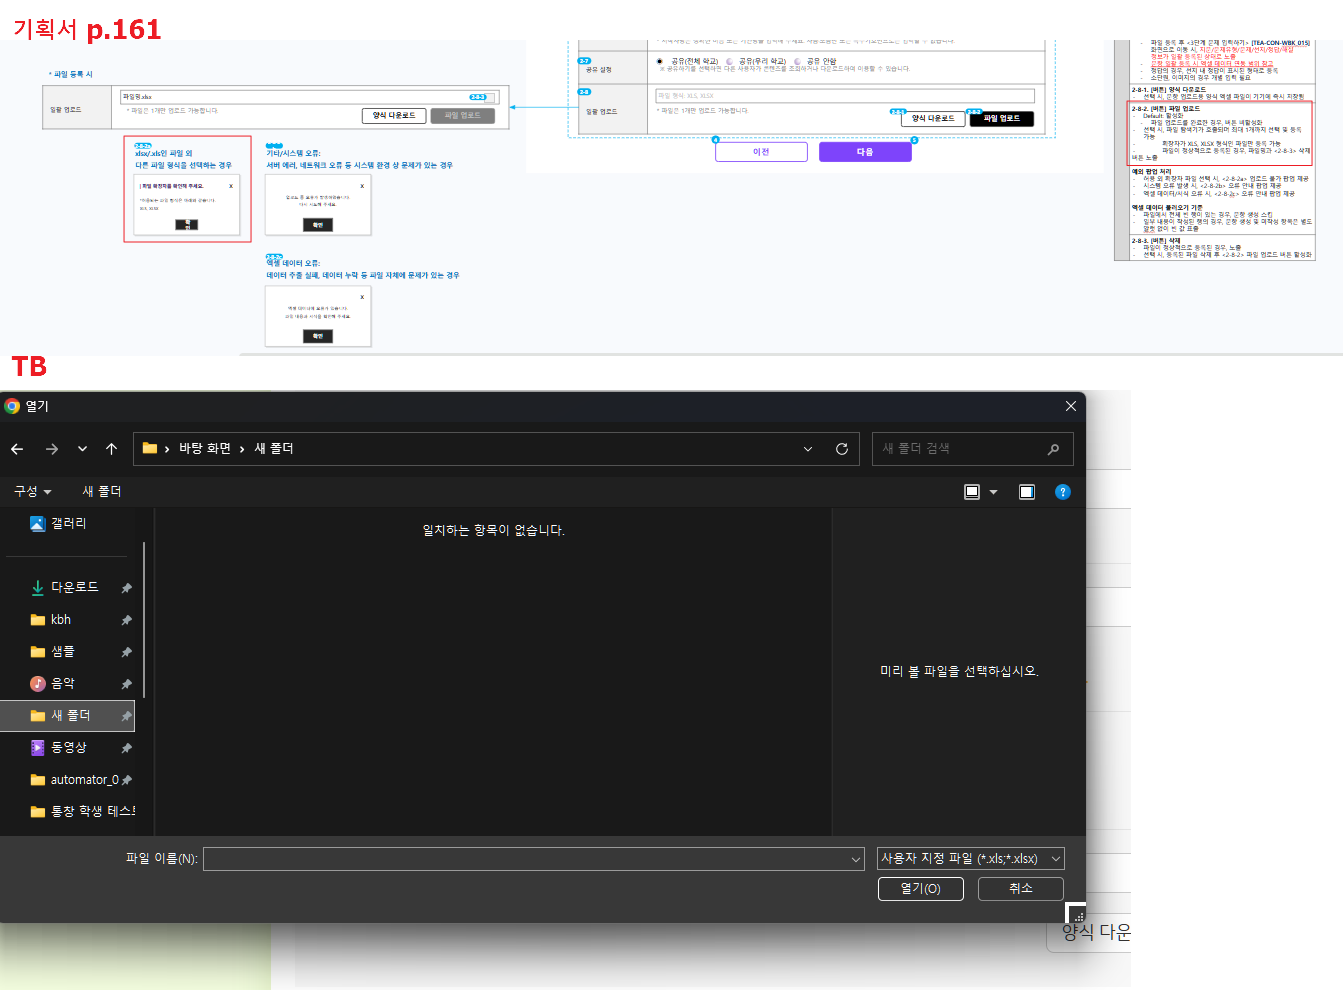Open the view options arrow next to layout icon
This screenshot has height=990, width=1343.
pyautogui.click(x=993, y=492)
